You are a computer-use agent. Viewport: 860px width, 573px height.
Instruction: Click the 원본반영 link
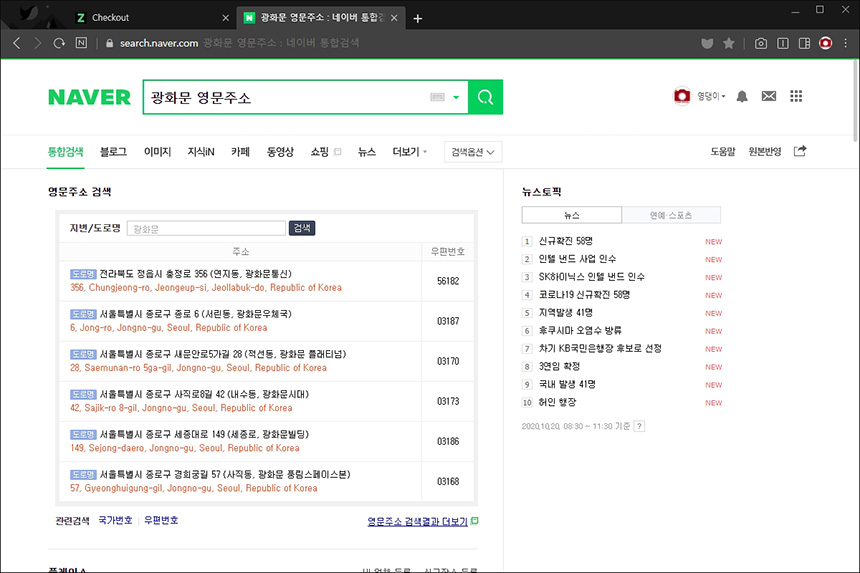coord(765,152)
